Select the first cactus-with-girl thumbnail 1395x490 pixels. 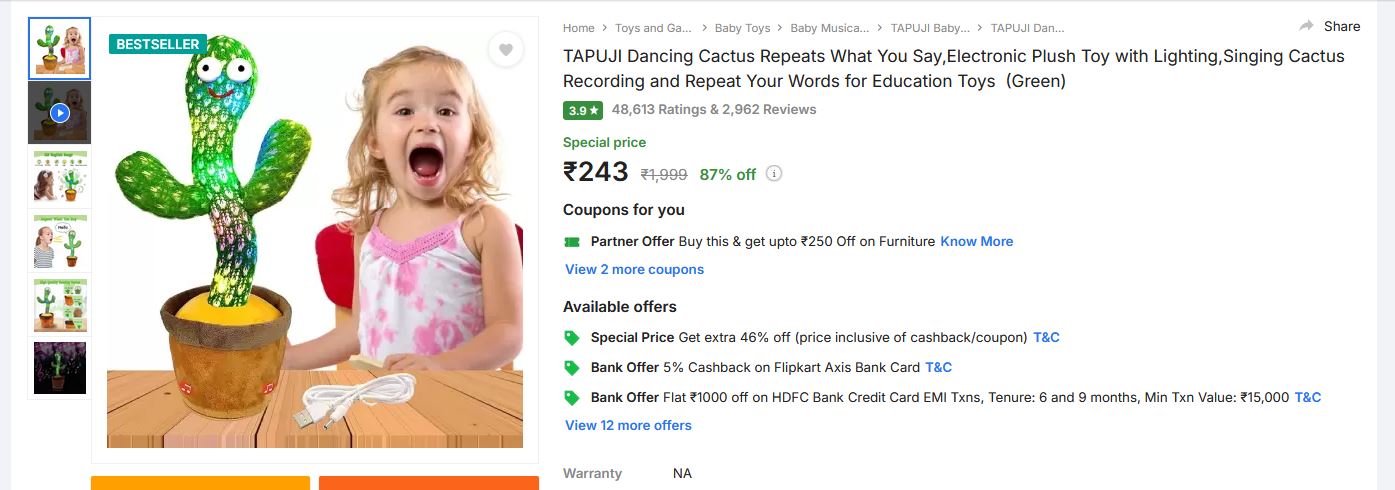tap(59, 49)
